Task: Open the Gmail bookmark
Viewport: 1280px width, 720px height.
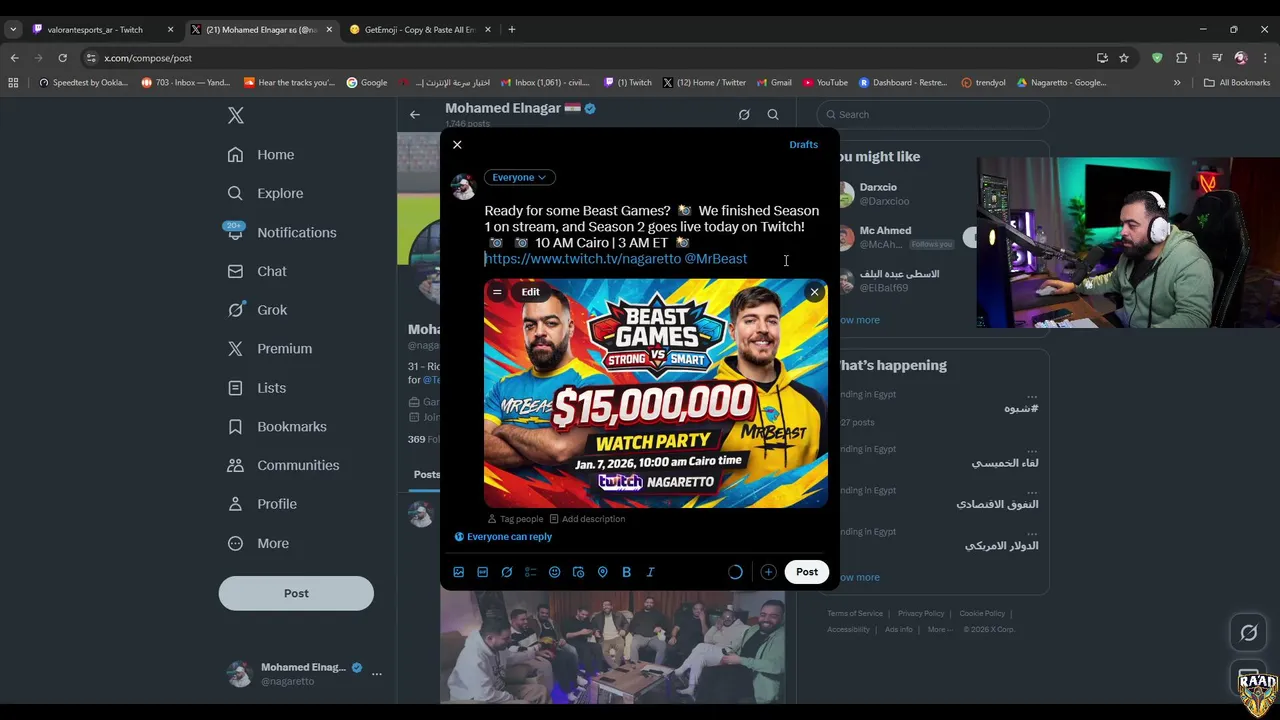Action: [775, 83]
